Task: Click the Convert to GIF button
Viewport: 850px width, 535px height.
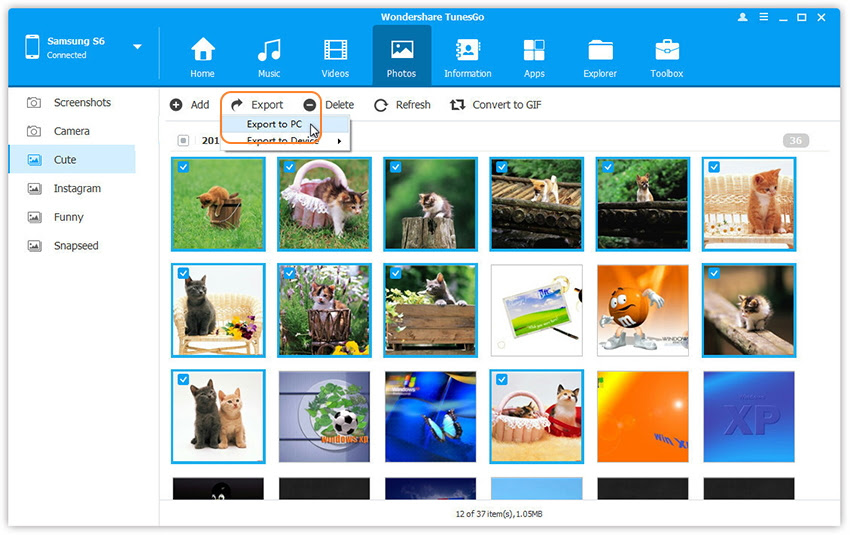Action: [x=495, y=105]
